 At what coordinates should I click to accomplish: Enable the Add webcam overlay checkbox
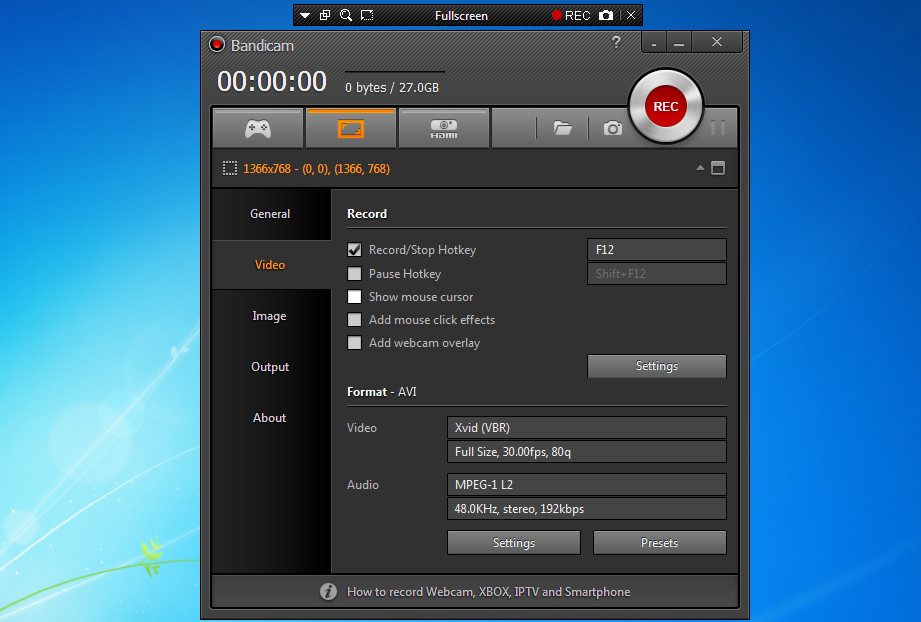[x=354, y=343]
